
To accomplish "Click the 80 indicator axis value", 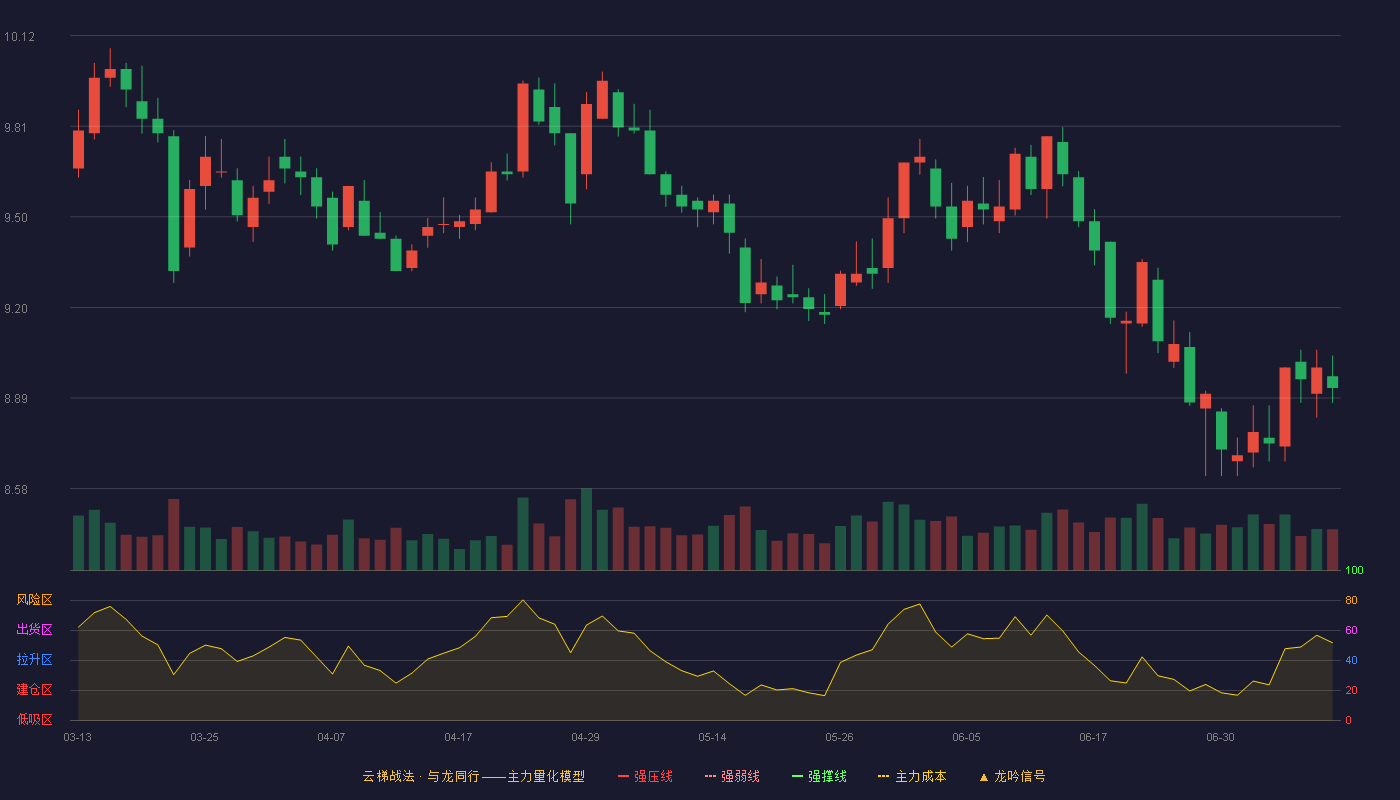I will (x=1351, y=600).
